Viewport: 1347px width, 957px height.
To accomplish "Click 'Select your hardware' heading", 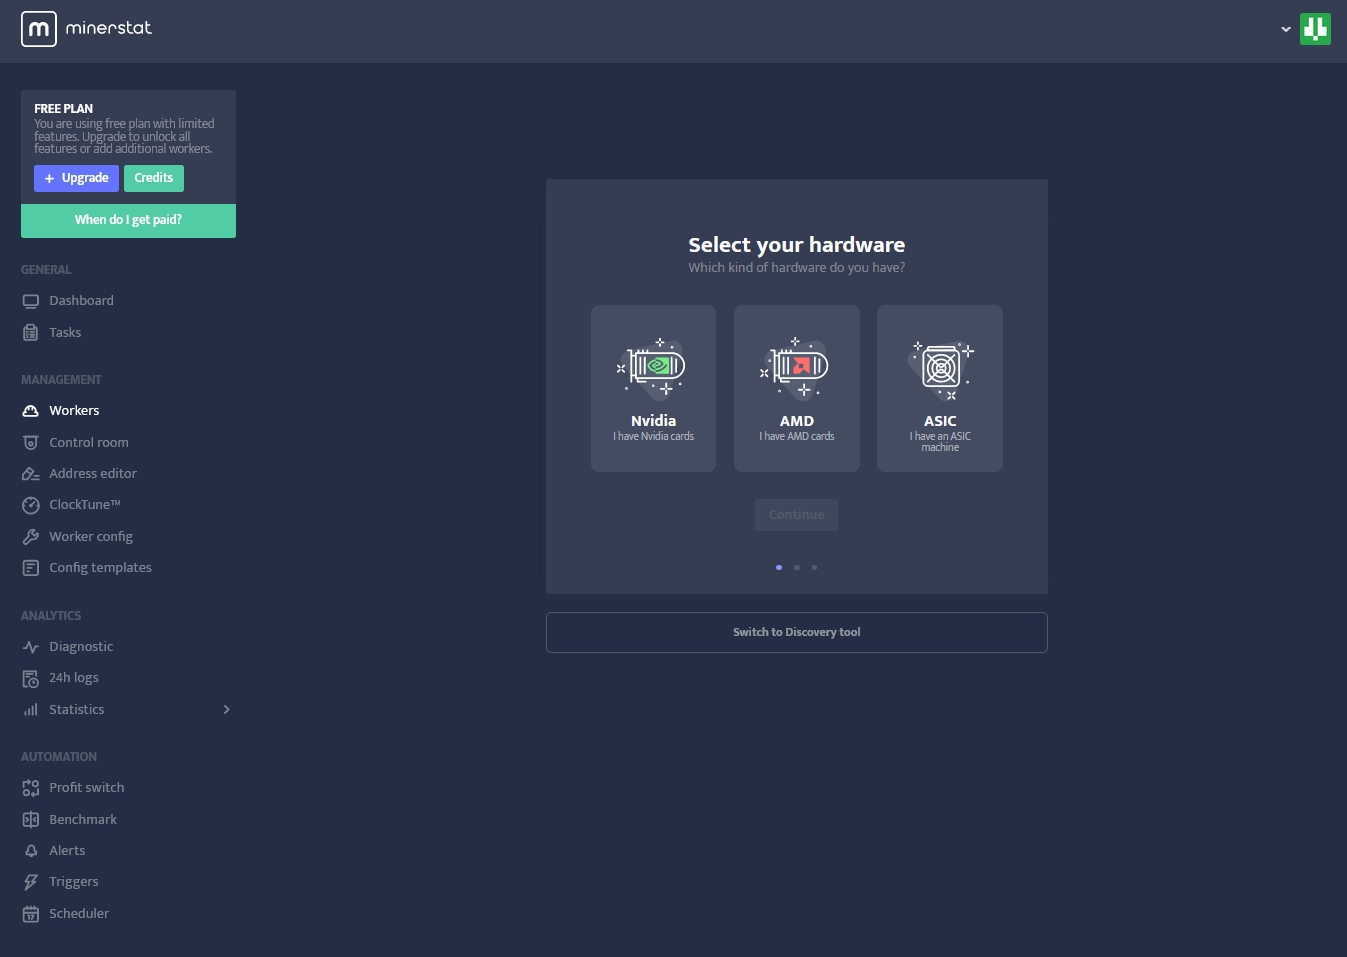I will click(x=796, y=245).
